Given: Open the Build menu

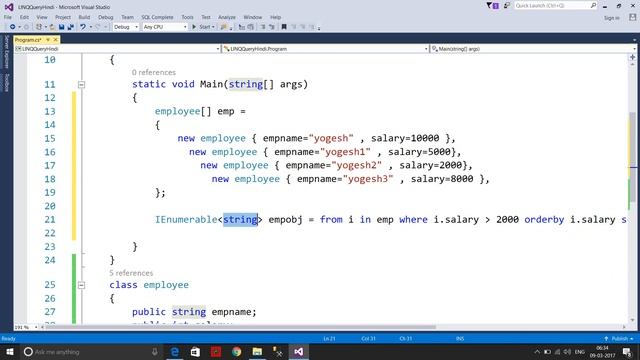Looking at the screenshot, I should pos(84,17).
